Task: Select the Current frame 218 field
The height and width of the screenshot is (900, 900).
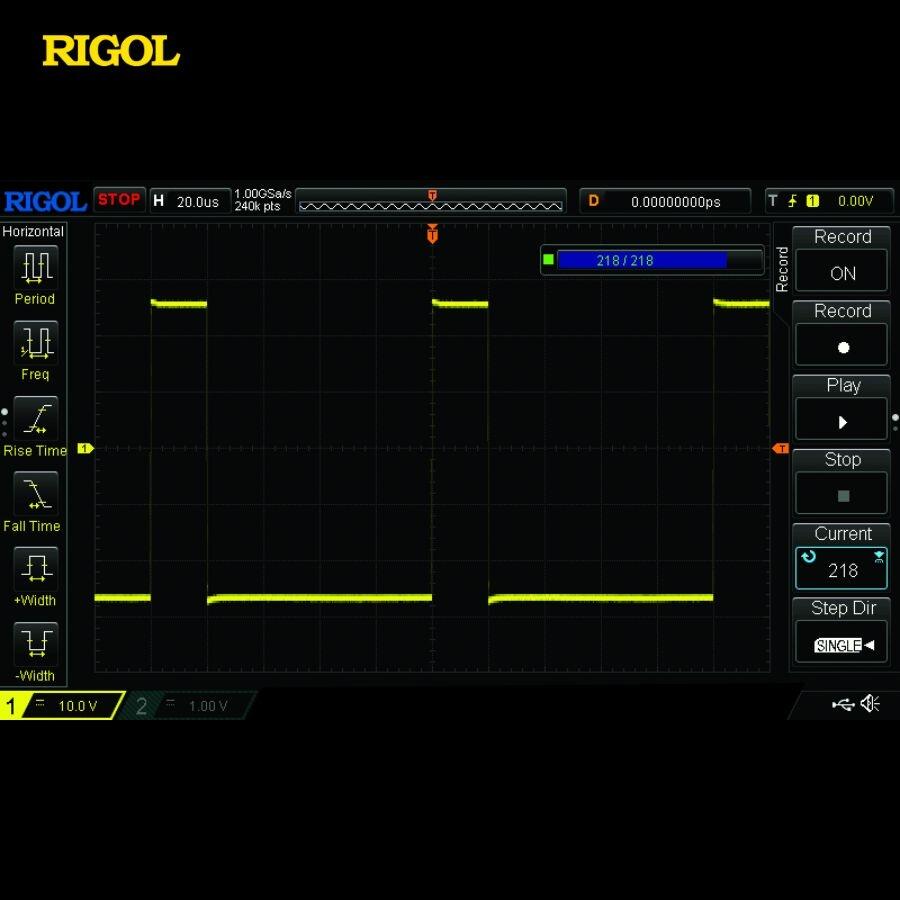Action: pyautogui.click(x=841, y=569)
